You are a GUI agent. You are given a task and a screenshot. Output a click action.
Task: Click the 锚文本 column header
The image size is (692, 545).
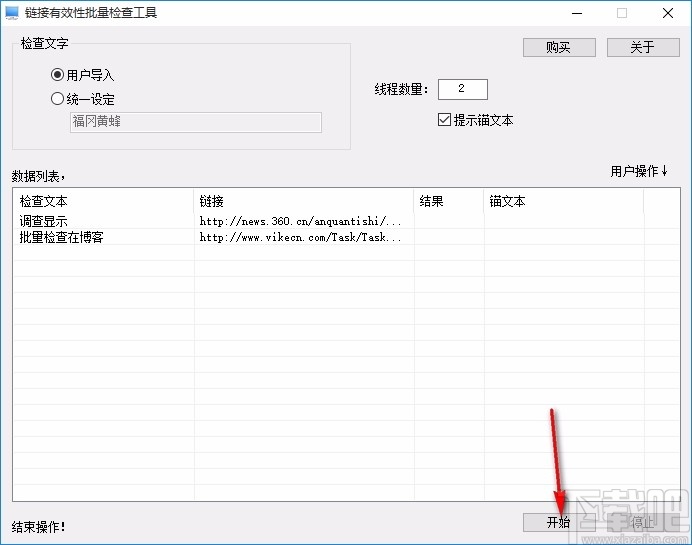tap(564, 201)
